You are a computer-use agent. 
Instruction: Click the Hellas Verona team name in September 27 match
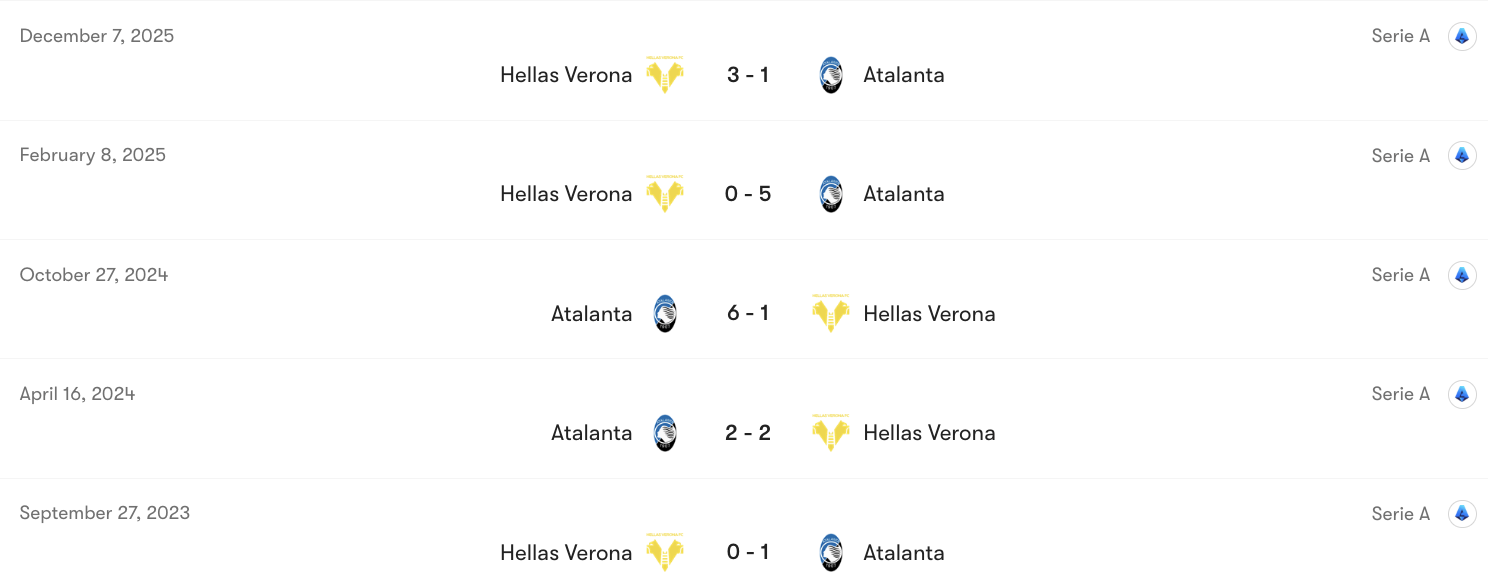click(566, 552)
